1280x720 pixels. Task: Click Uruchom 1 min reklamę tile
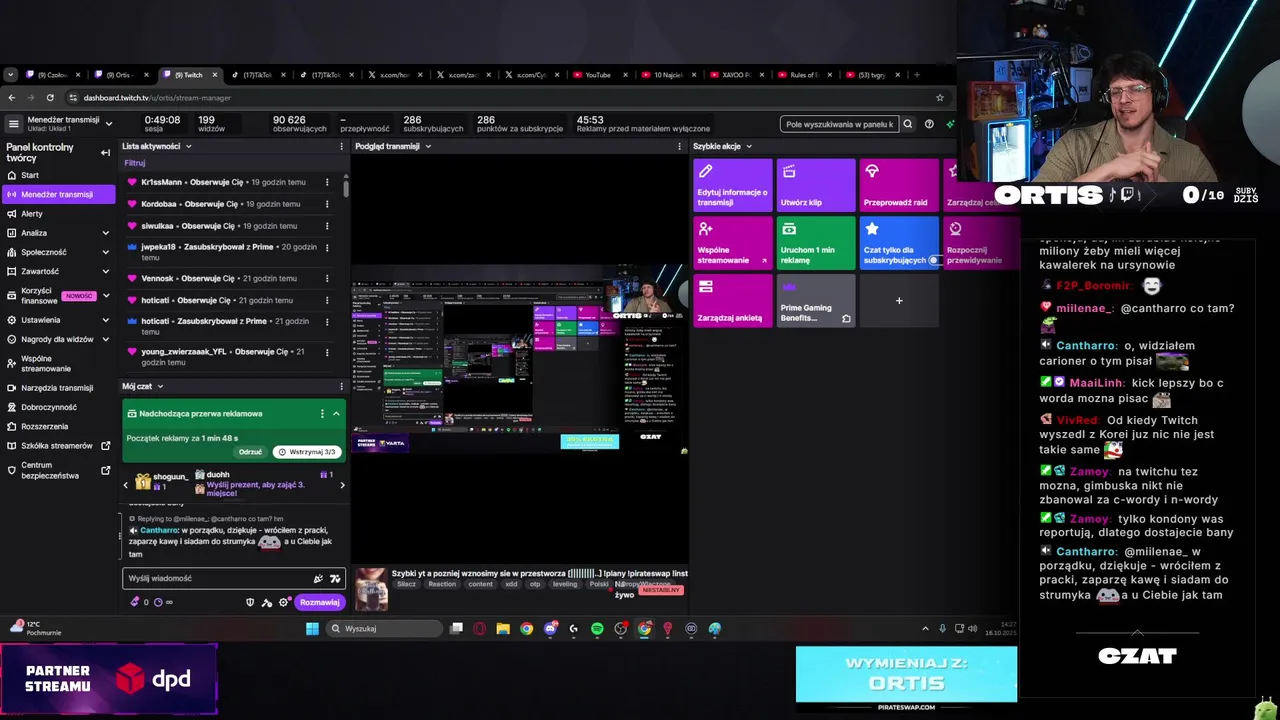click(816, 243)
